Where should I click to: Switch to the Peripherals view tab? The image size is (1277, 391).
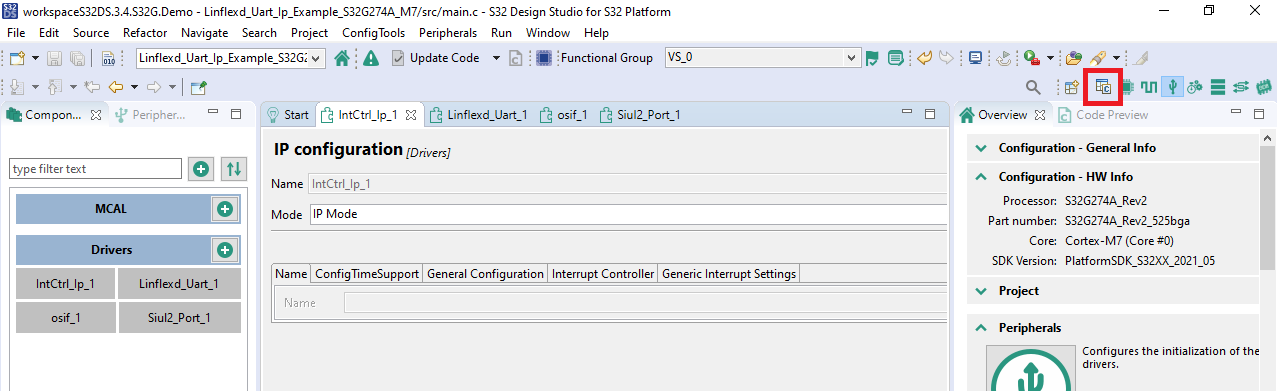[x=150, y=115]
